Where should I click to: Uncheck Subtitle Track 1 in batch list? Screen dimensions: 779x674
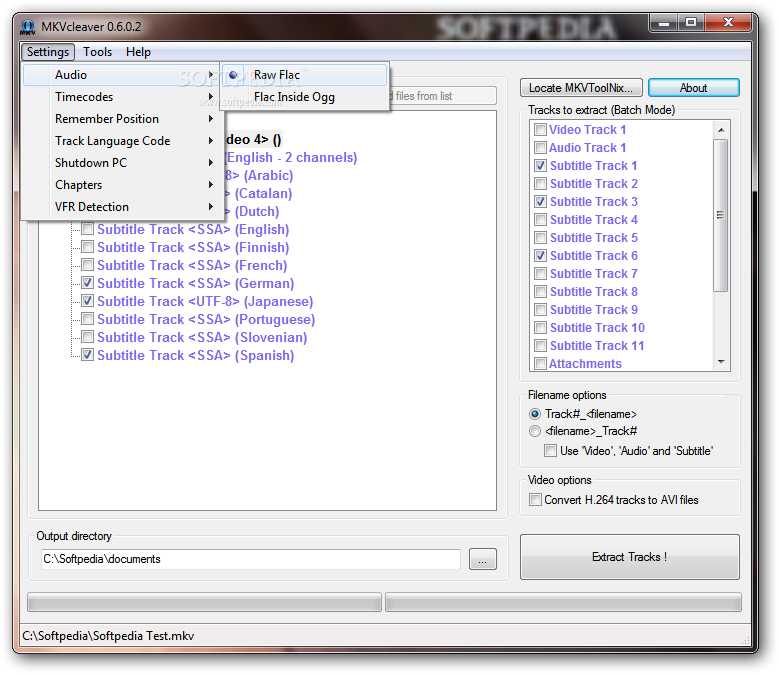point(540,165)
